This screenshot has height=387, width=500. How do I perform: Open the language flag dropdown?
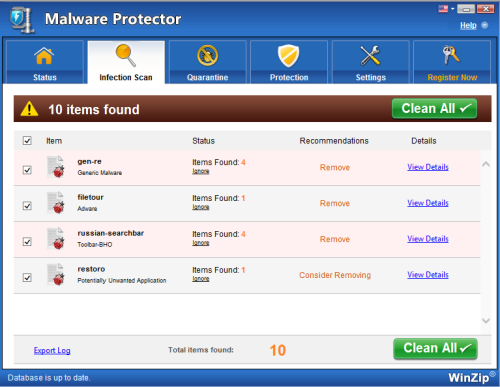(x=446, y=9)
